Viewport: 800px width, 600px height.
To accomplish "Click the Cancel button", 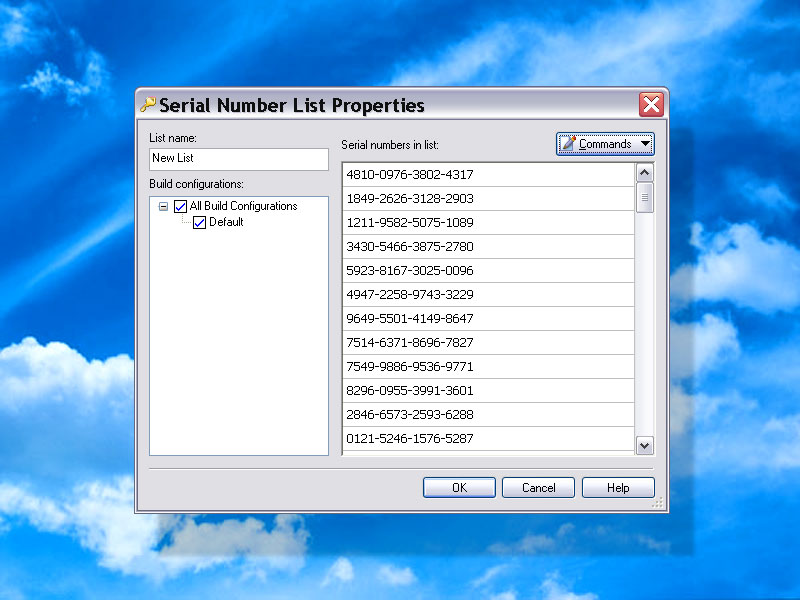I will [x=538, y=488].
